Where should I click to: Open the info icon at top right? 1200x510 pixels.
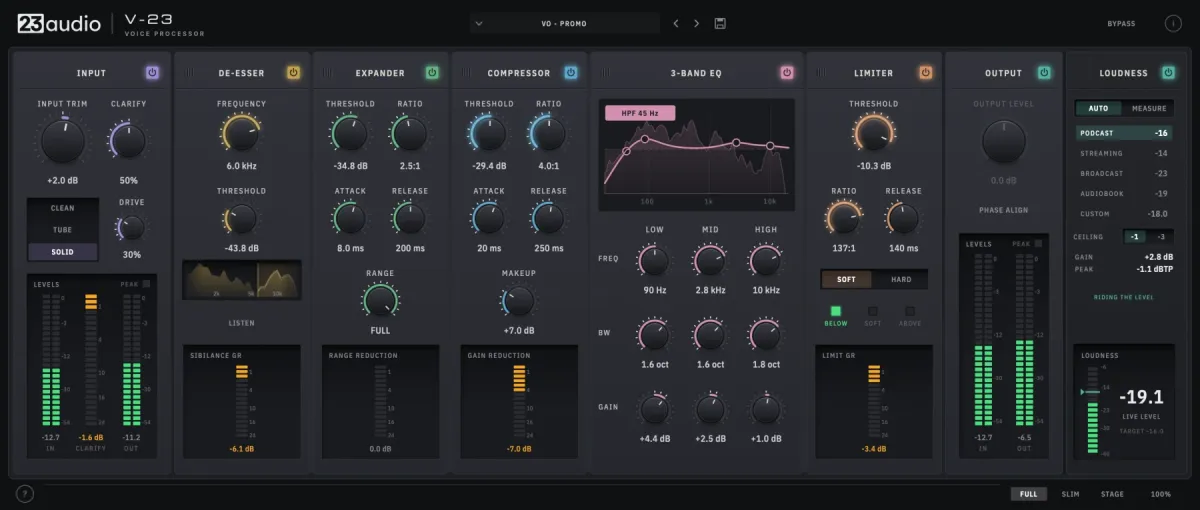coord(1173,23)
